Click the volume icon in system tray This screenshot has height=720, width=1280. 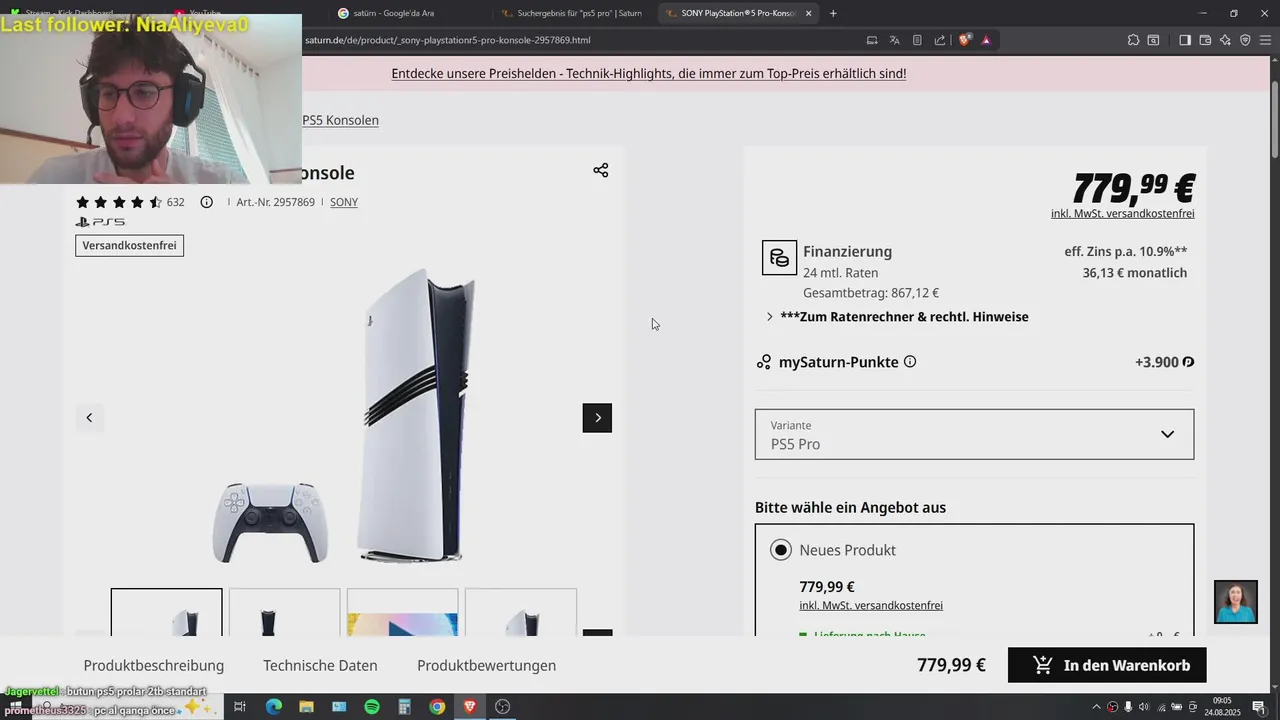[1144, 707]
